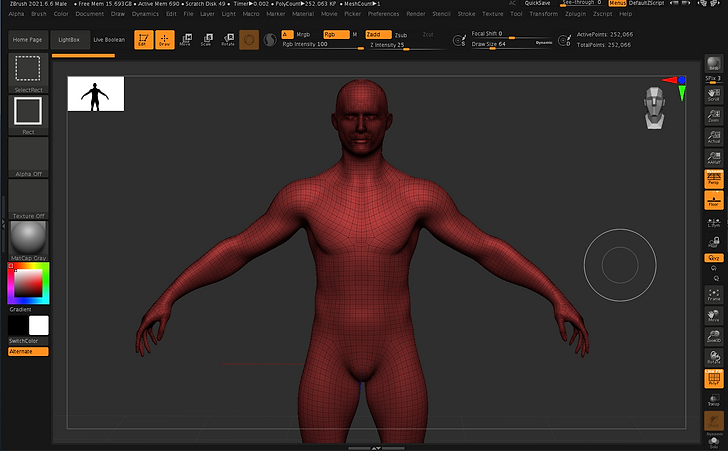Image resolution: width=728 pixels, height=451 pixels.
Task: Toggle Draw mode button
Action: (165, 39)
